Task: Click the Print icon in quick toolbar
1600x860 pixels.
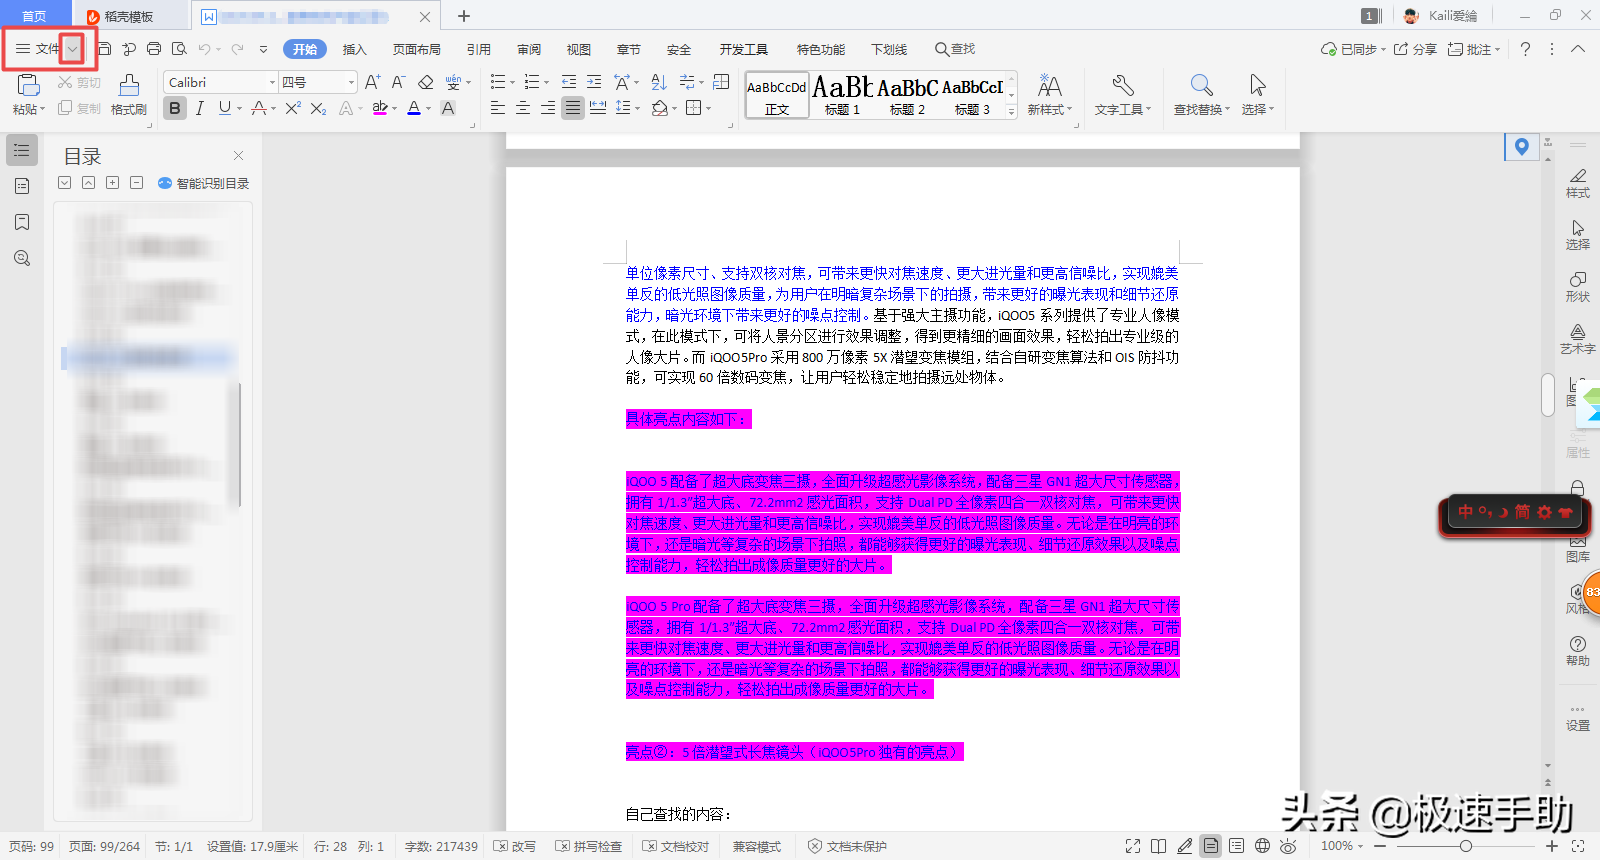Action: click(x=154, y=49)
